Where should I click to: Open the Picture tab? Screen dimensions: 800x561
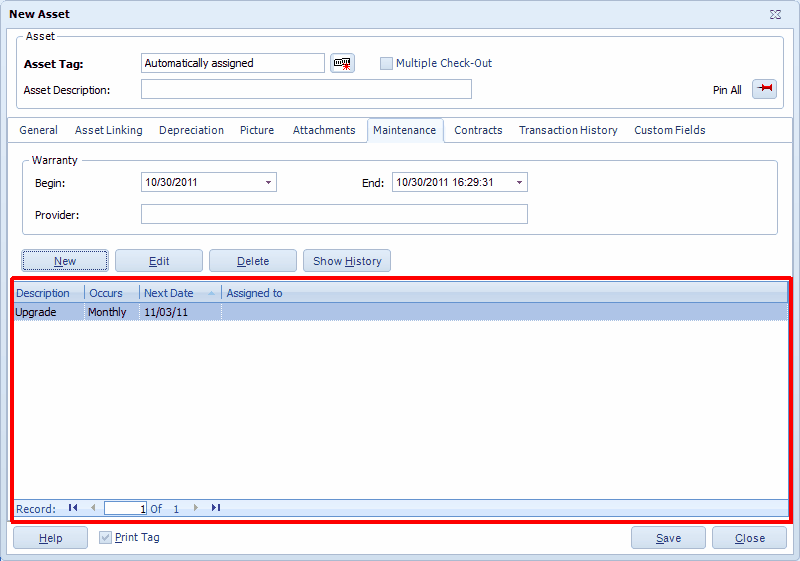tap(257, 130)
